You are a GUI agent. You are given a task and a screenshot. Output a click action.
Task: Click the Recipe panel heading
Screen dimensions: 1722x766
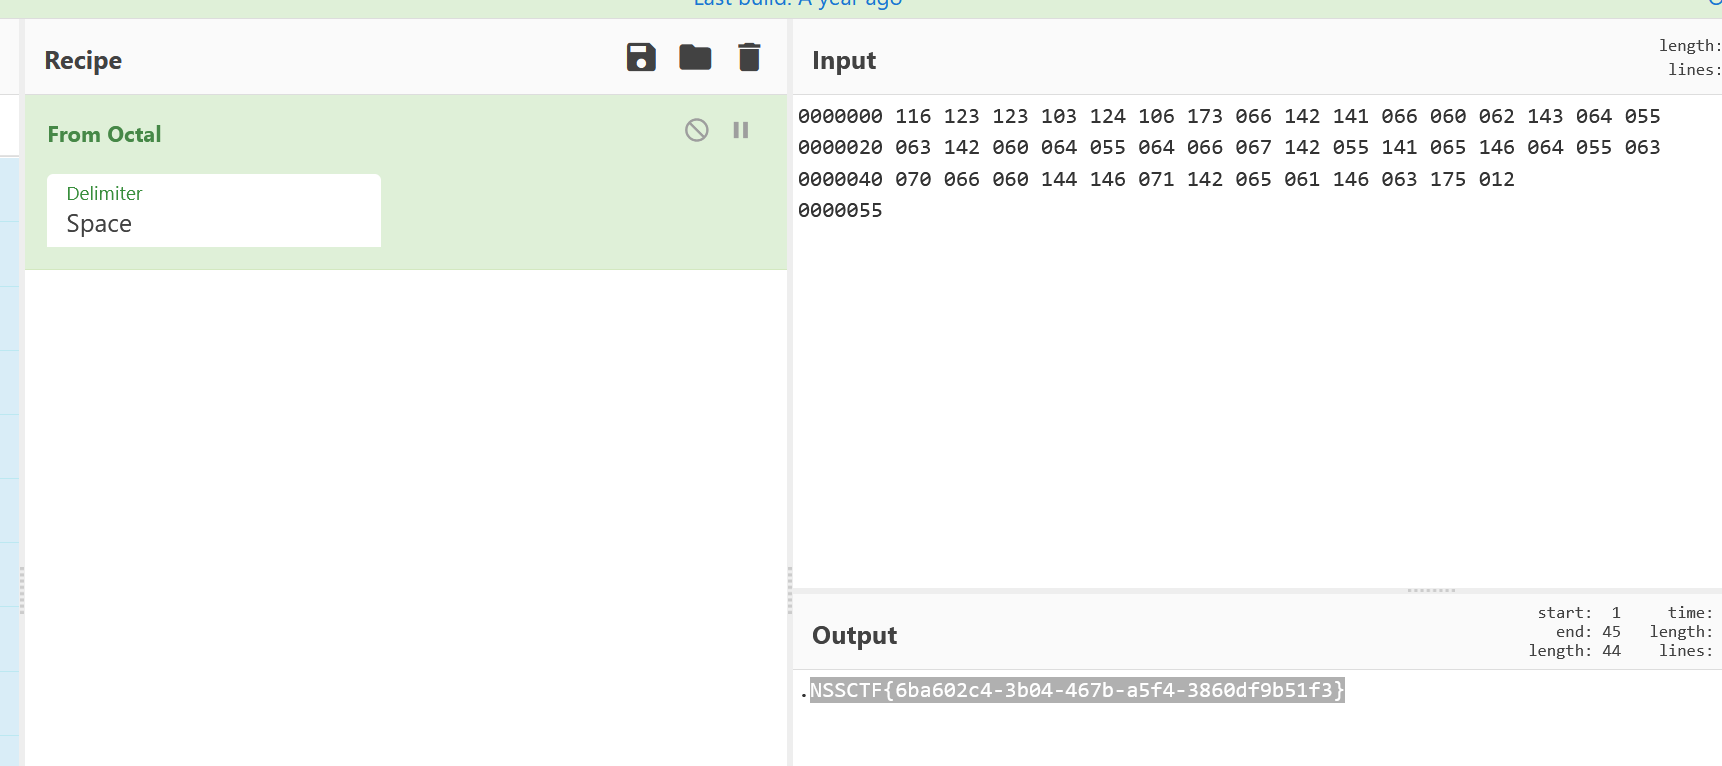pyautogui.click(x=83, y=60)
